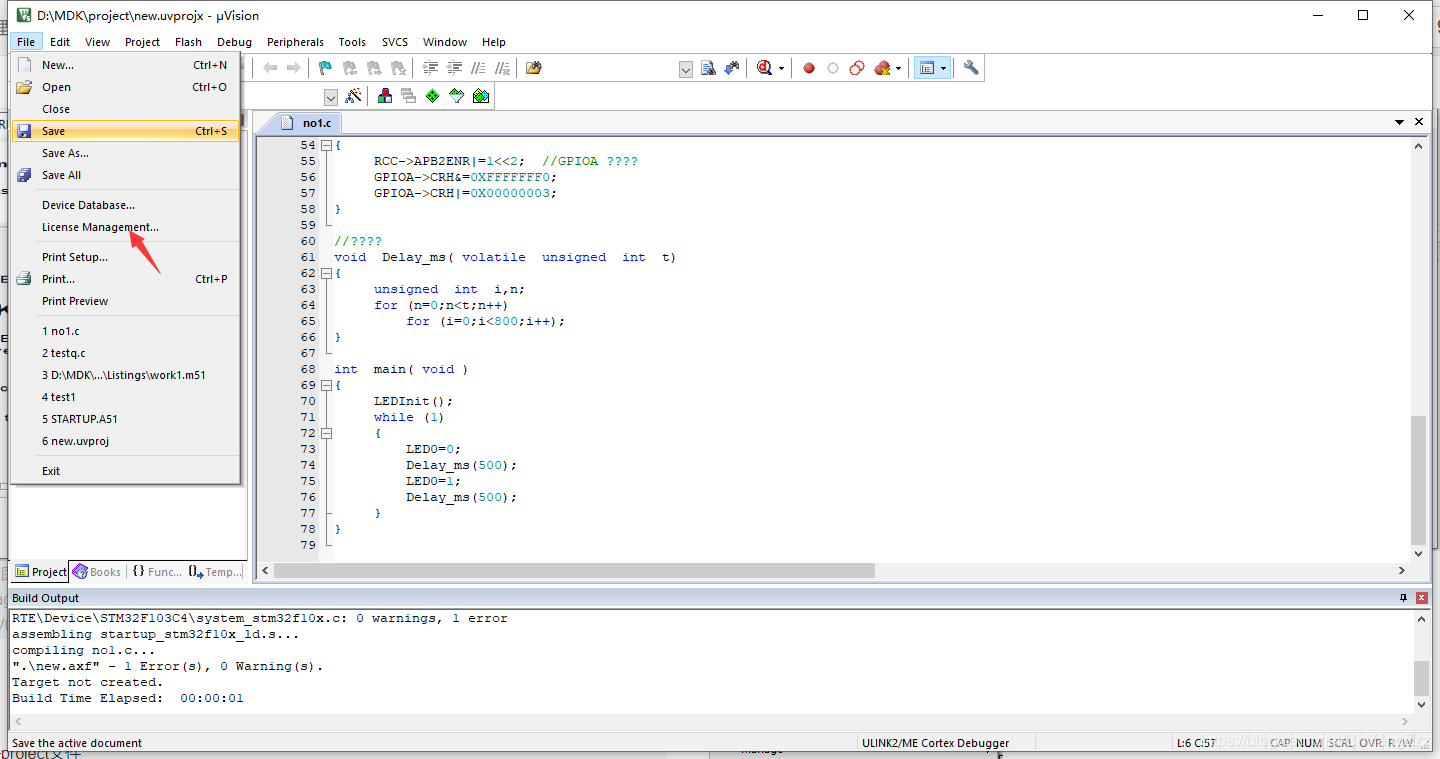Open dropdown arrow next to debug icon

pos(782,68)
